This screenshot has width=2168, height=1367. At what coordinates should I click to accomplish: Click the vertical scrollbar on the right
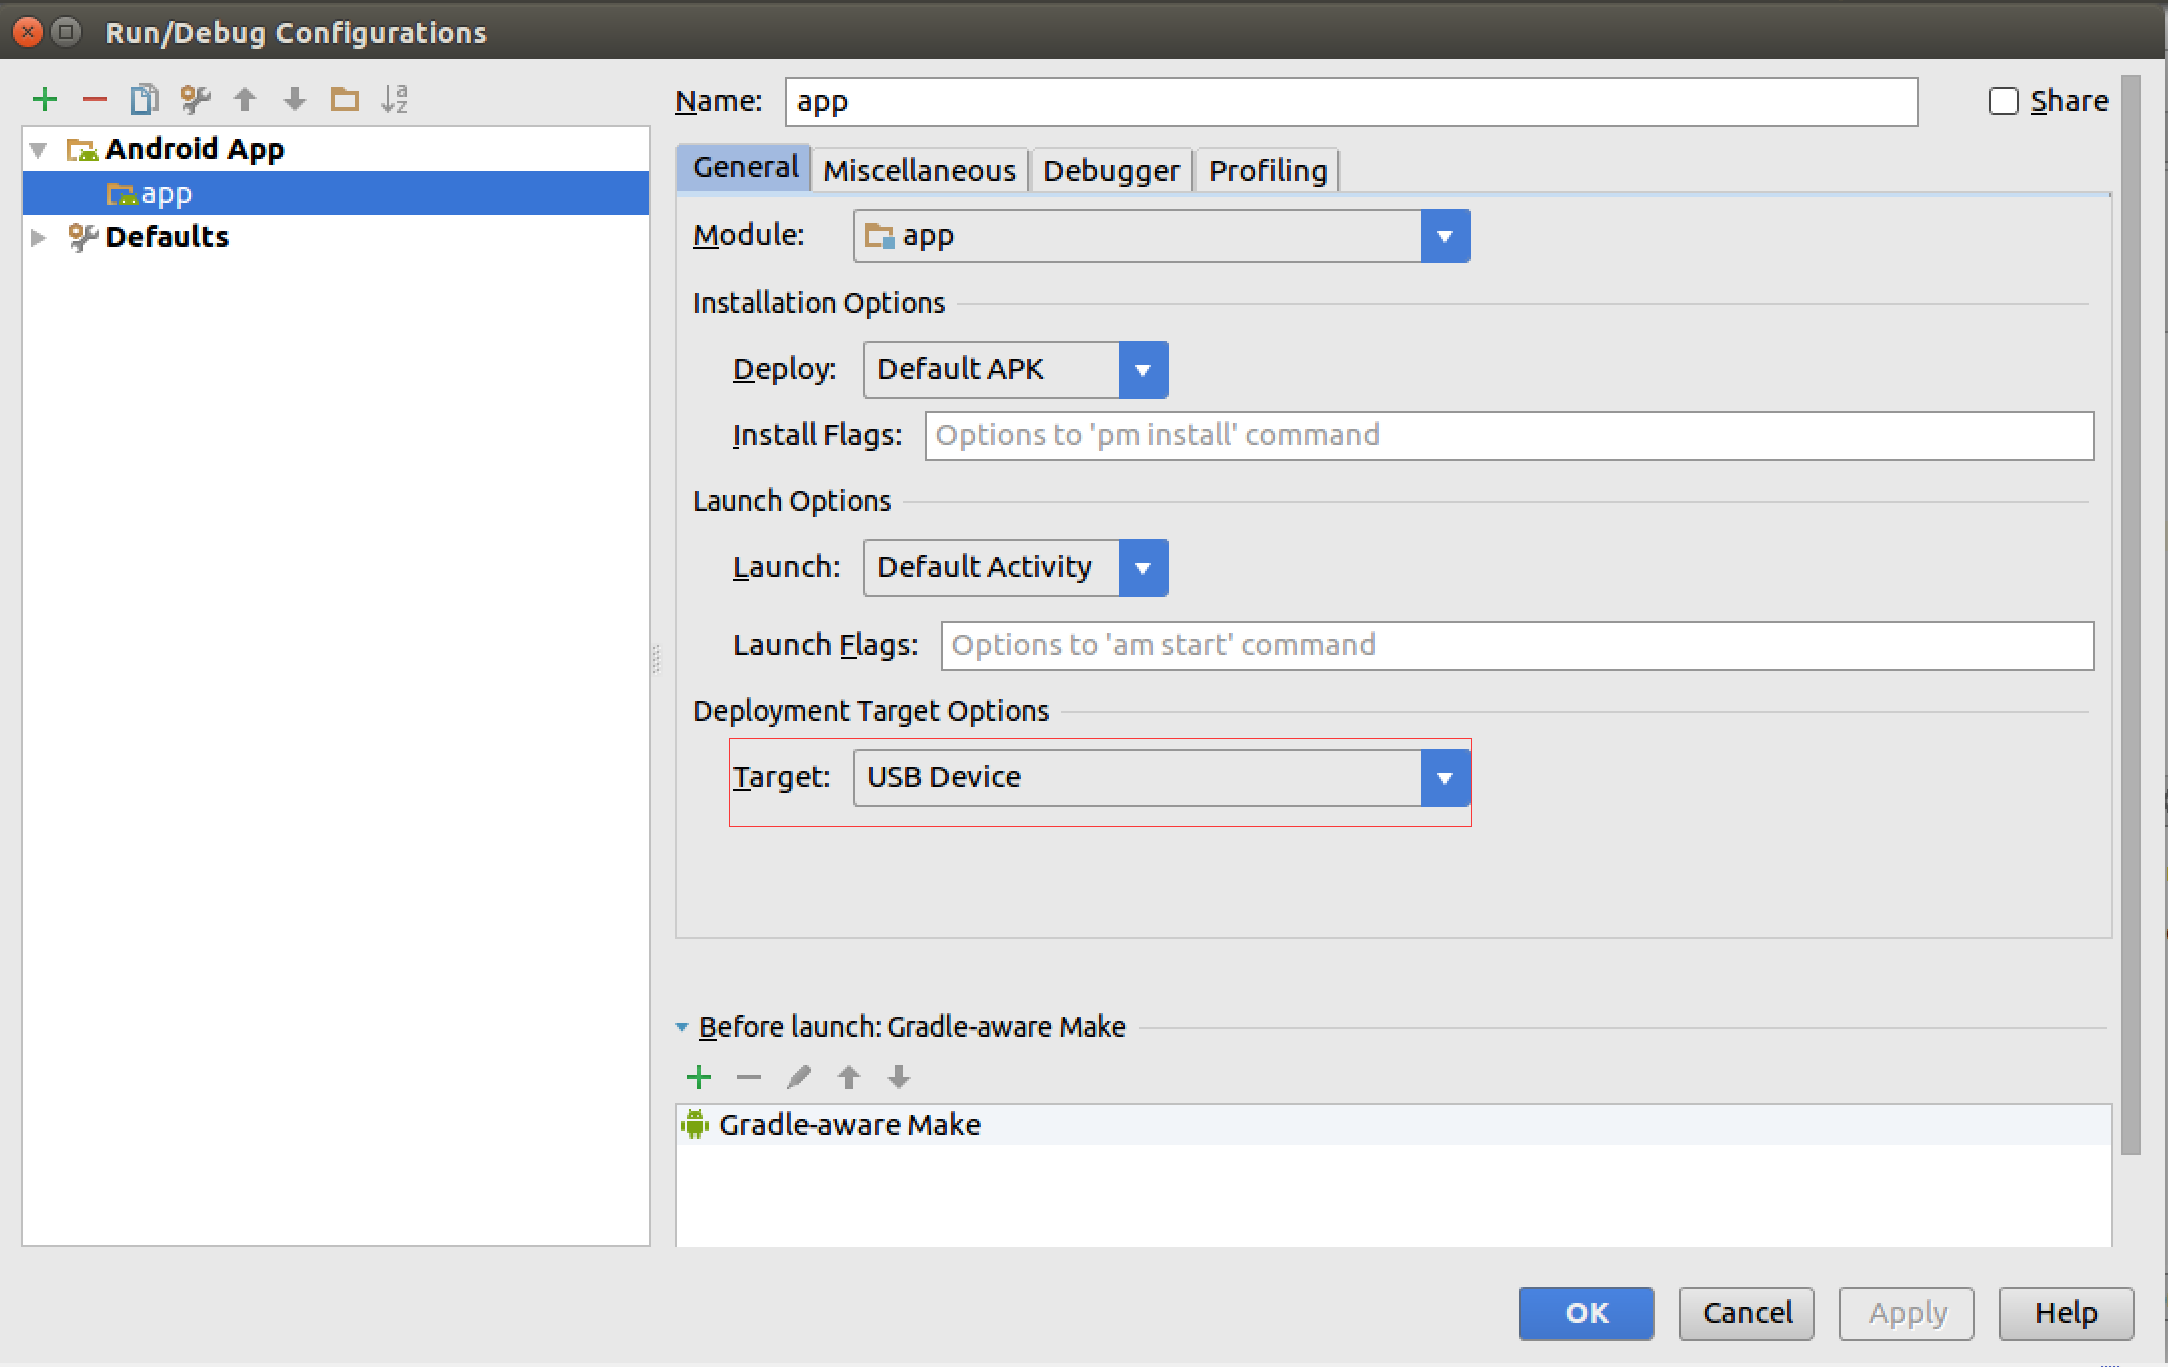coord(2130,615)
